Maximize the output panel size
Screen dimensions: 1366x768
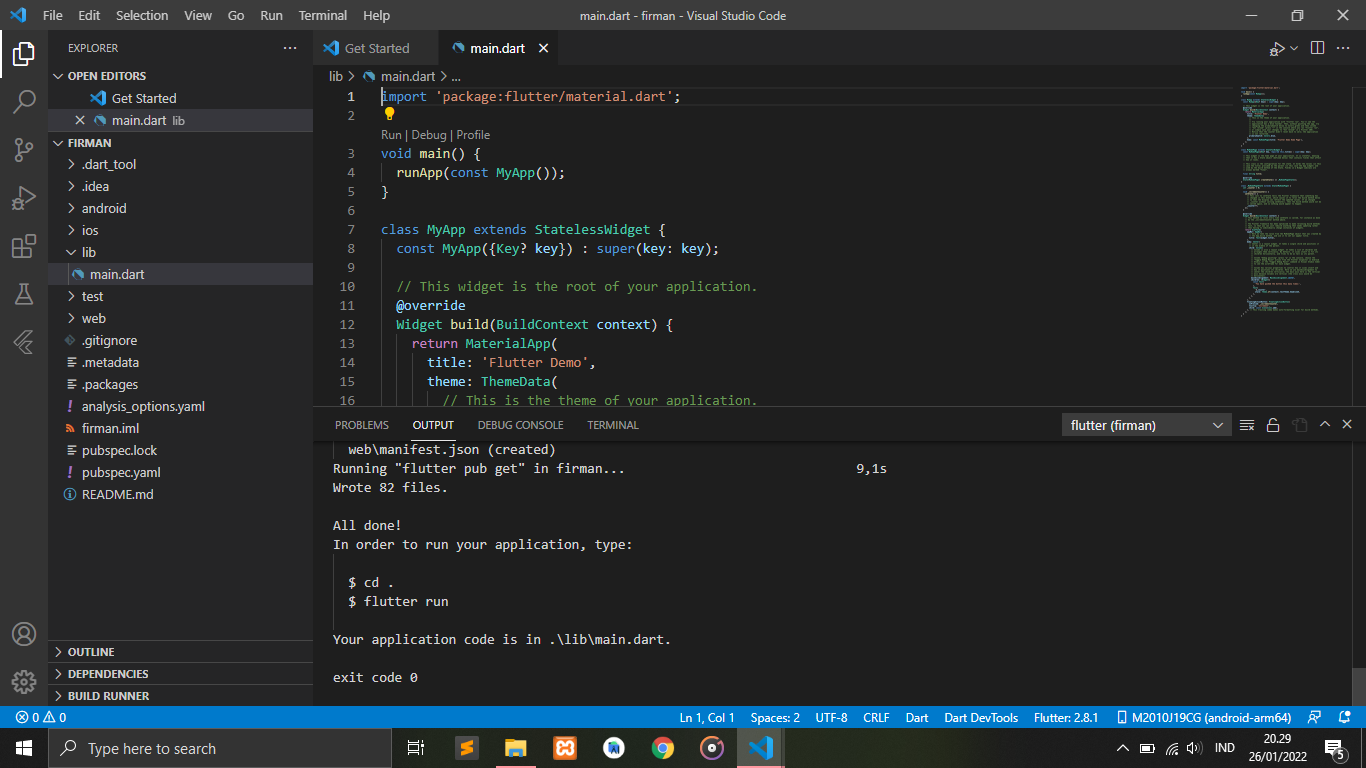pos(1325,425)
